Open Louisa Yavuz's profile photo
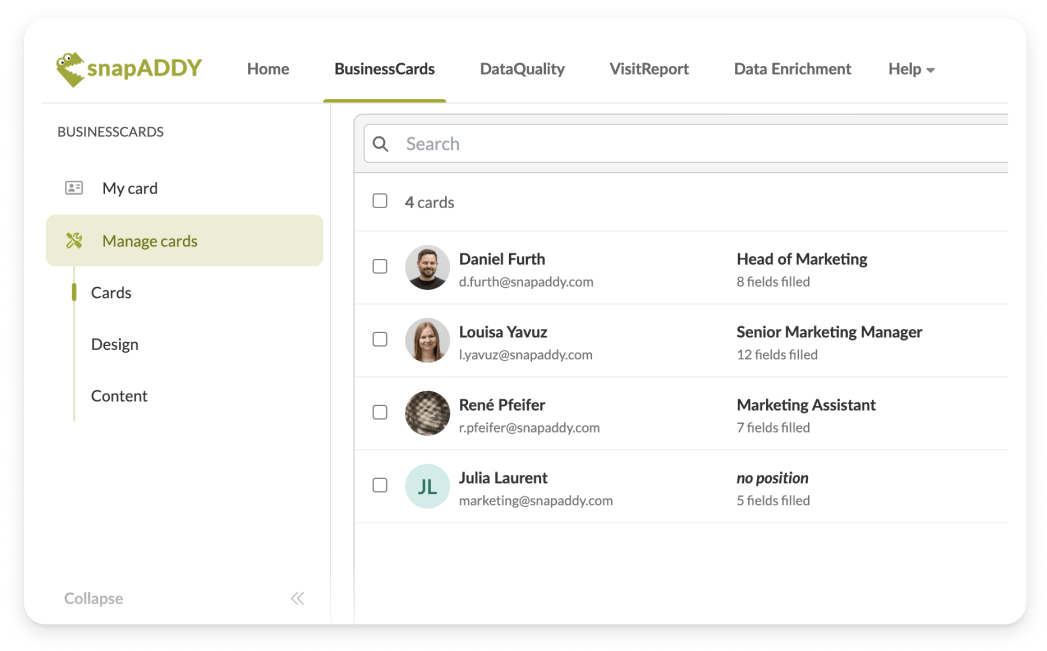Screen dimensions: 1047x651 (x=427, y=340)
